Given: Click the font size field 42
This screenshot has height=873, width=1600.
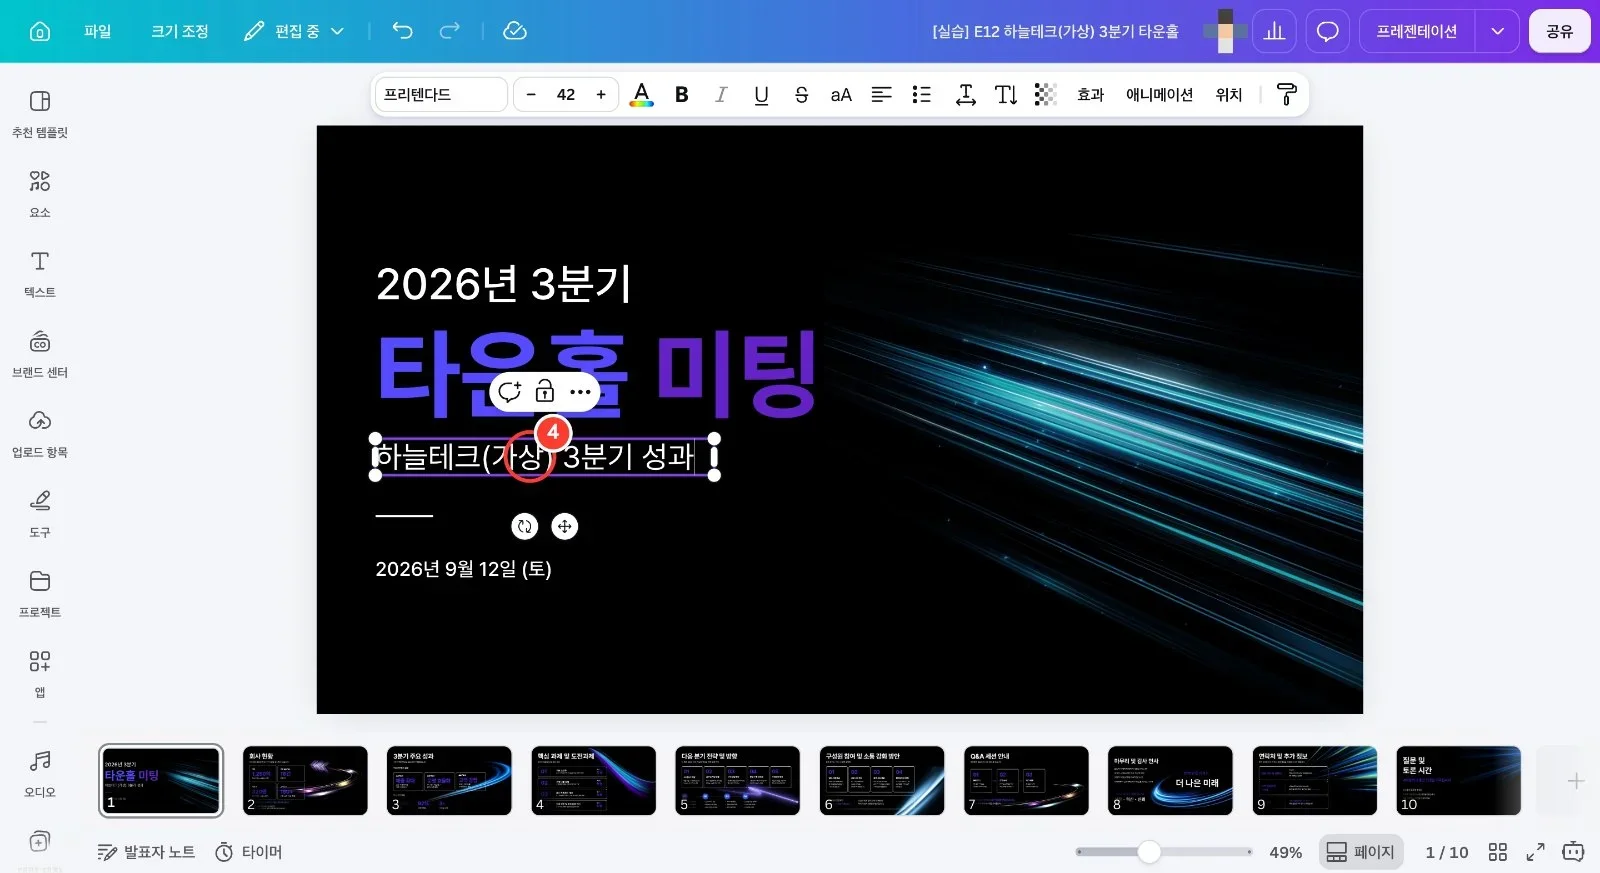Looking at the screenshot, I should click(x=566, y=95).
